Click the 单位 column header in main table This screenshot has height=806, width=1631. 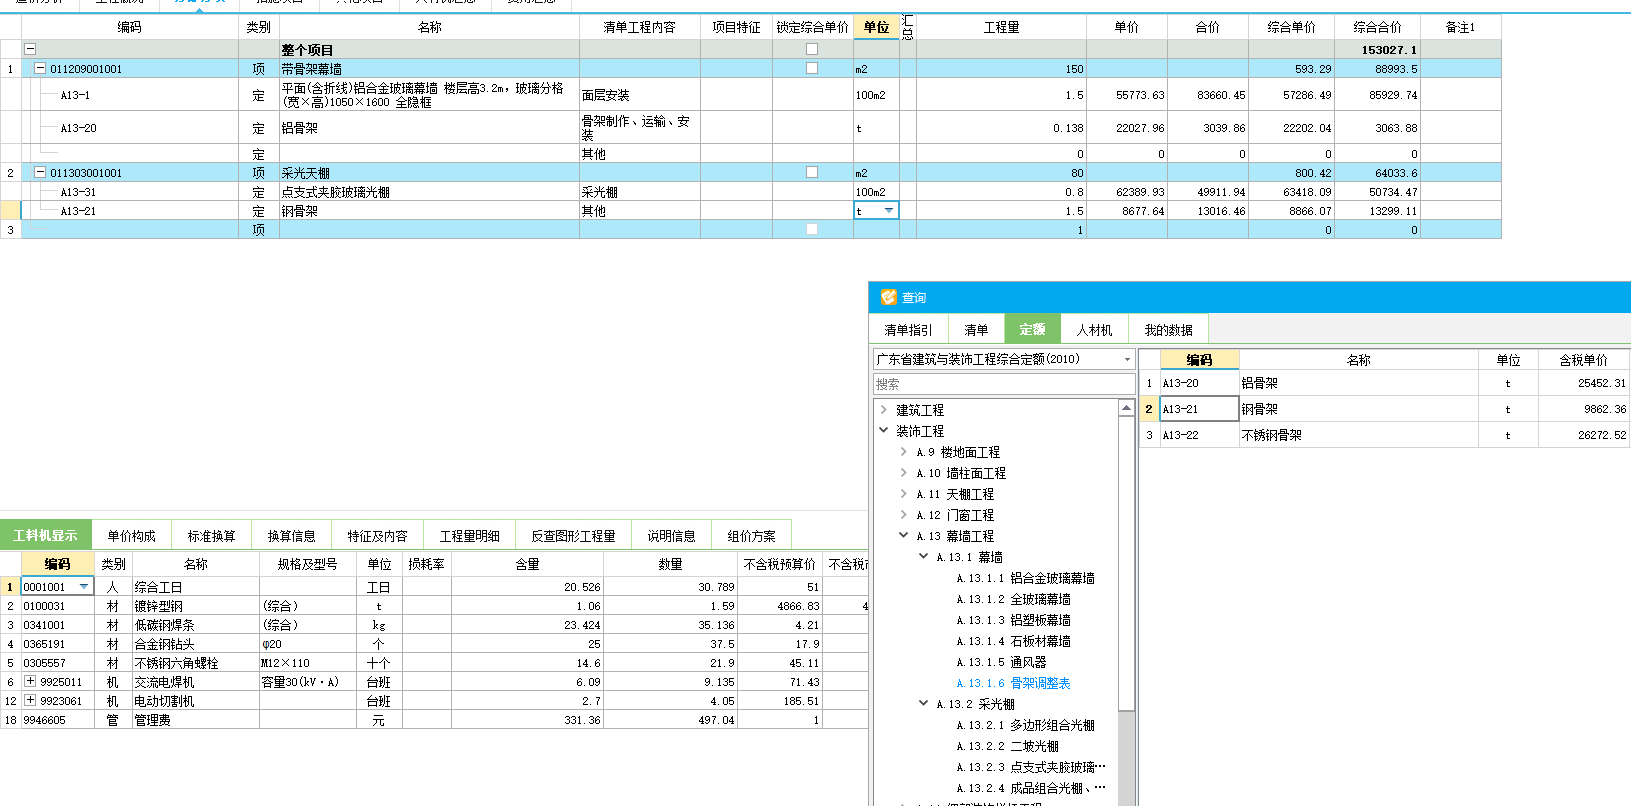click(876, 27)
